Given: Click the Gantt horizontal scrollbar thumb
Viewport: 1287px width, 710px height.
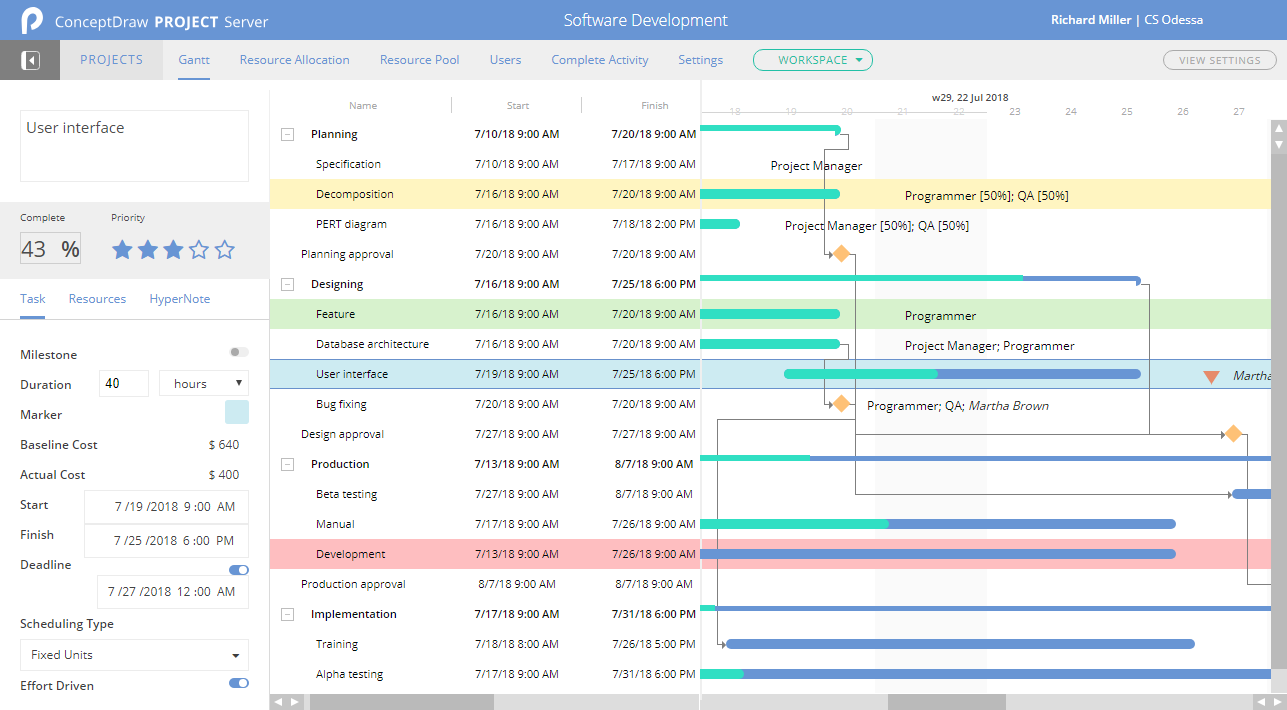Looking at the screenshot, I should (946, 702).
